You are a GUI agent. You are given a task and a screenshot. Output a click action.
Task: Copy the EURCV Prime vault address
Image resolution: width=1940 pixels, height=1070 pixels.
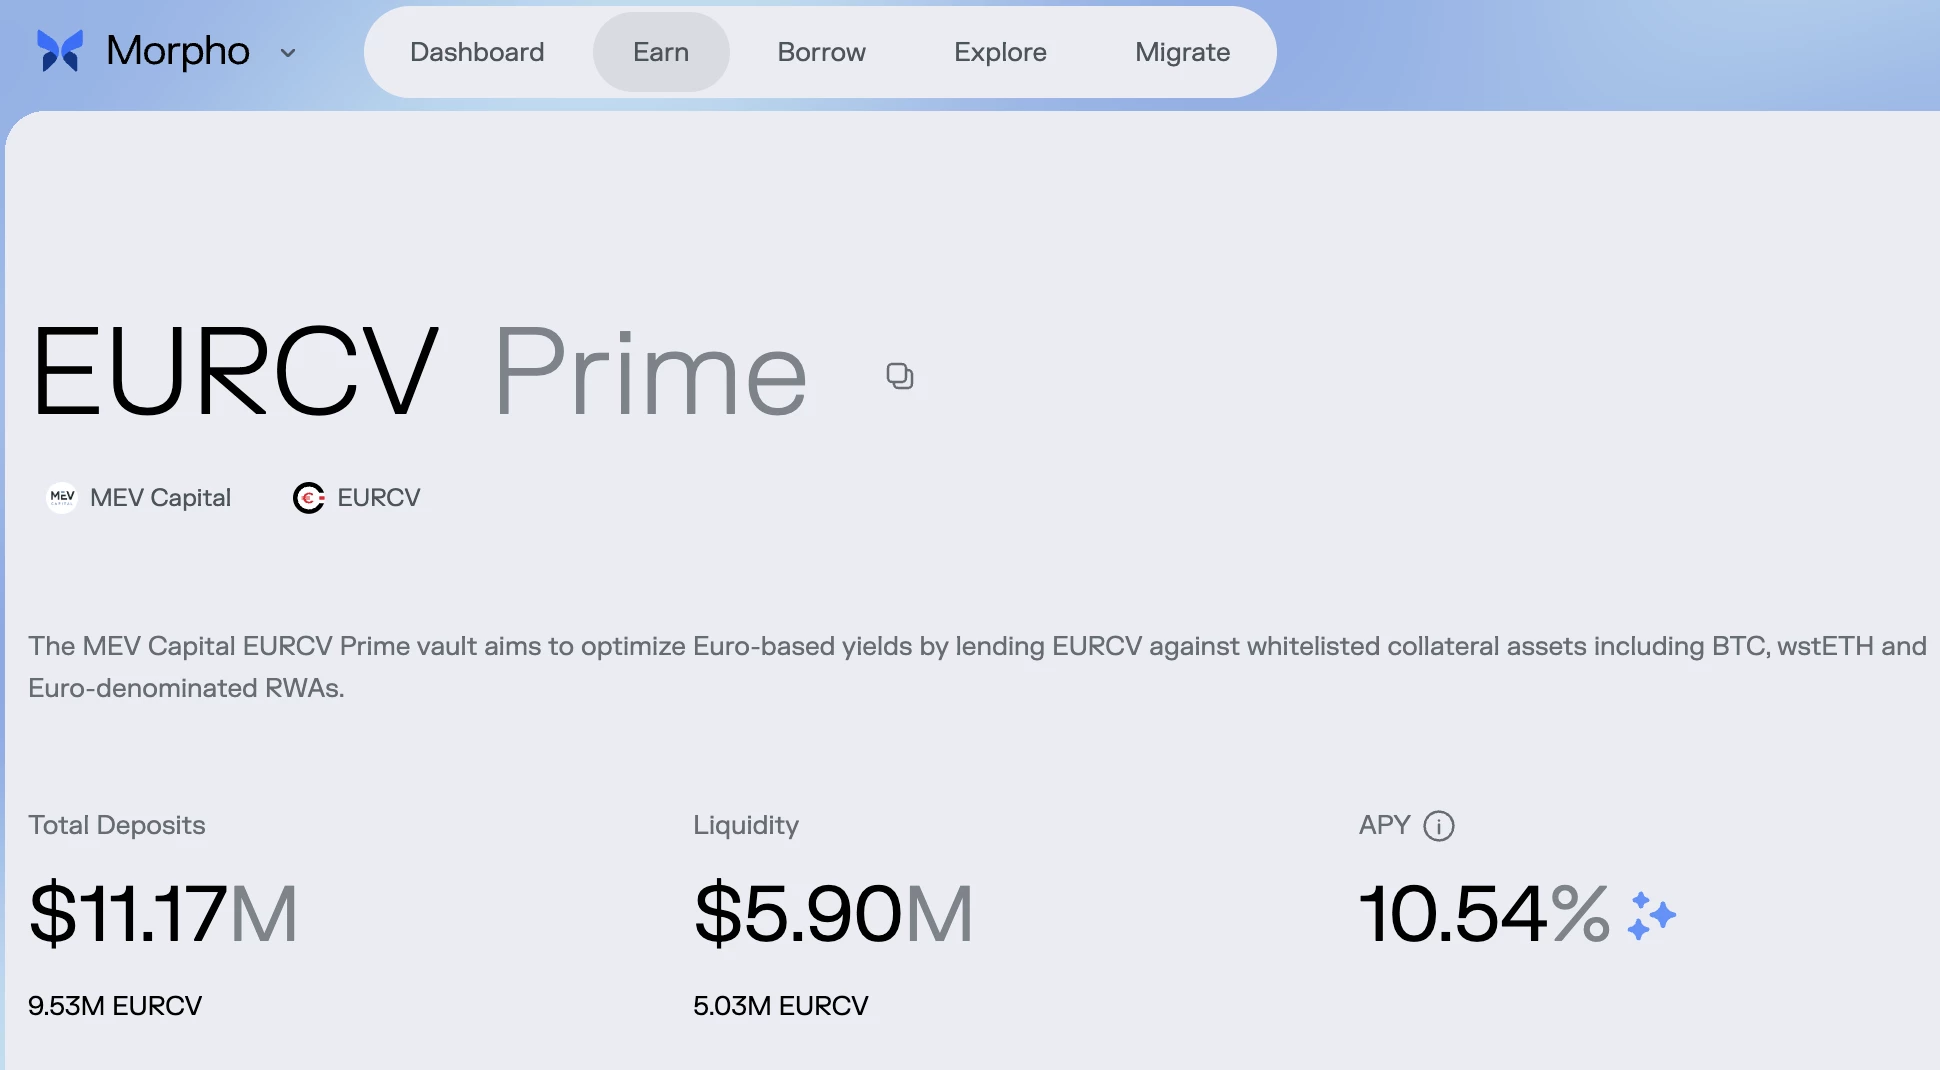(899, 375)
